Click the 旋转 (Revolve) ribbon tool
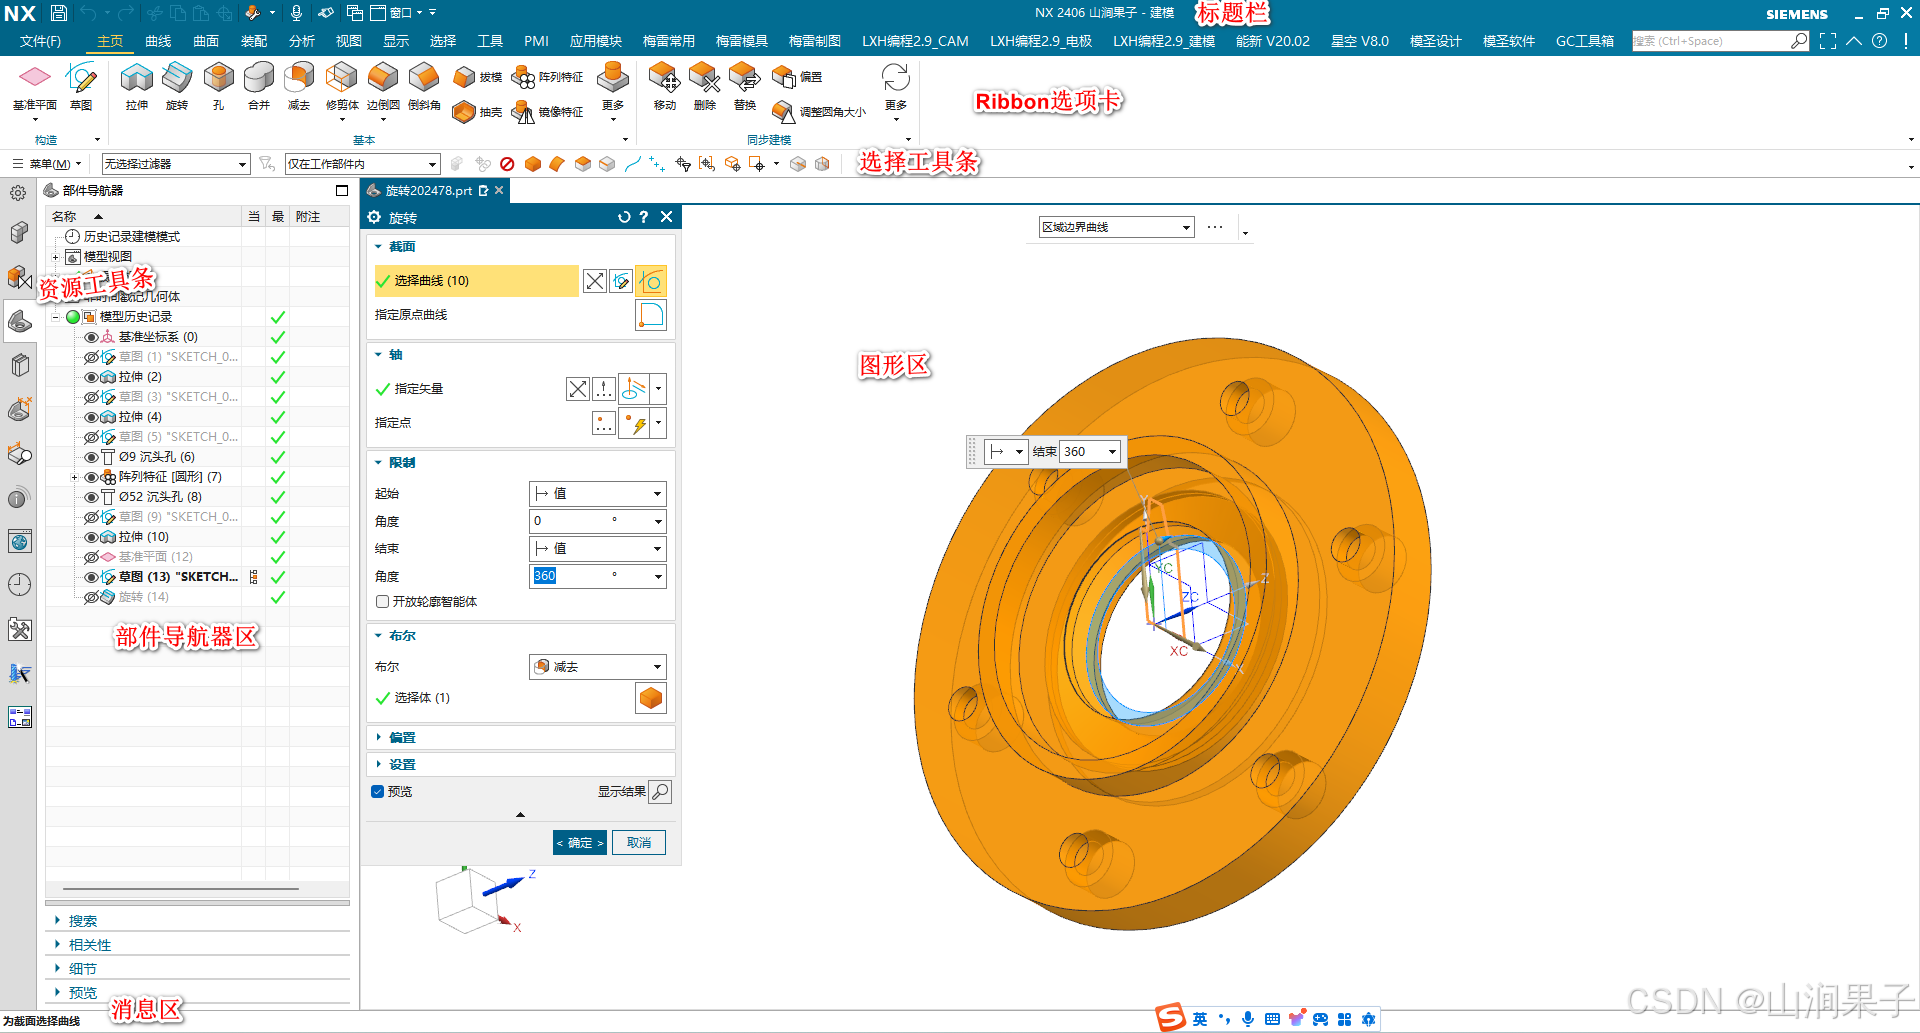The width and height of the screenshot is (1920, 1033). point(177,86)
